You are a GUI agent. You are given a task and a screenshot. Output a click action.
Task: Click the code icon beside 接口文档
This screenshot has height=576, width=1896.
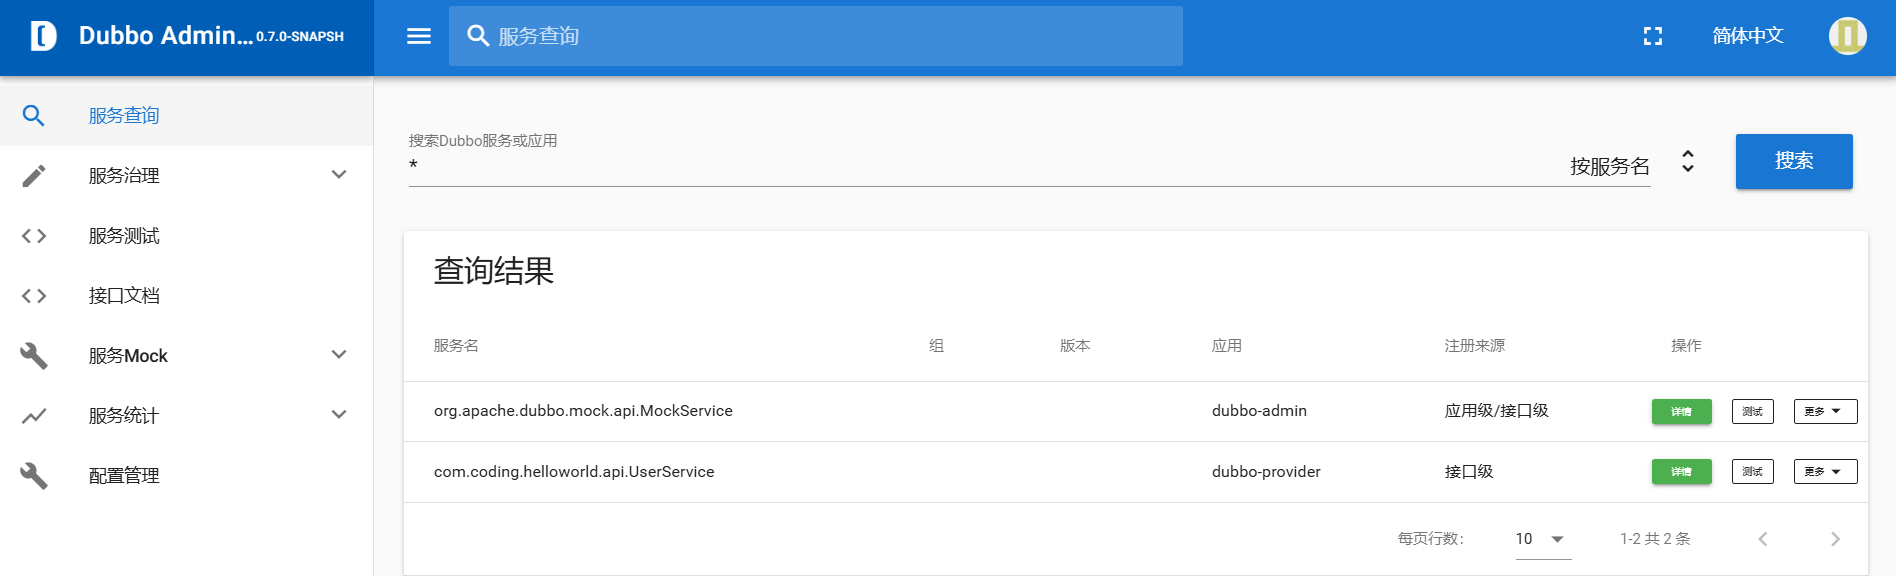34,296
